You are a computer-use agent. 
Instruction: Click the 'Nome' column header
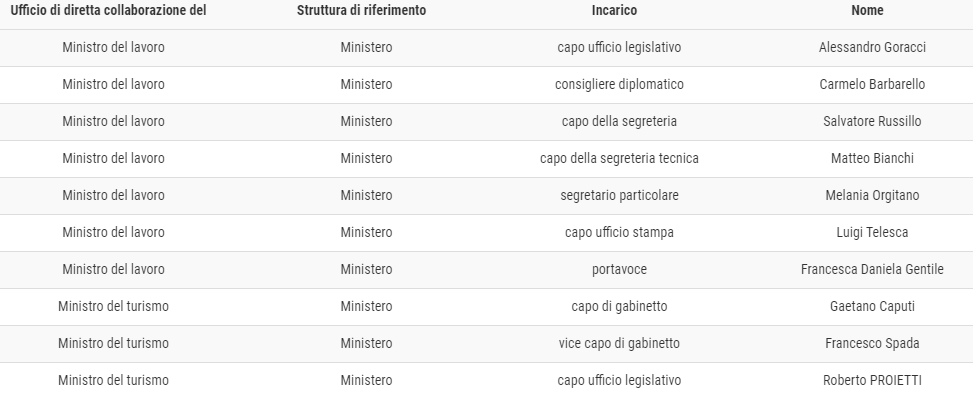point(868,11)
